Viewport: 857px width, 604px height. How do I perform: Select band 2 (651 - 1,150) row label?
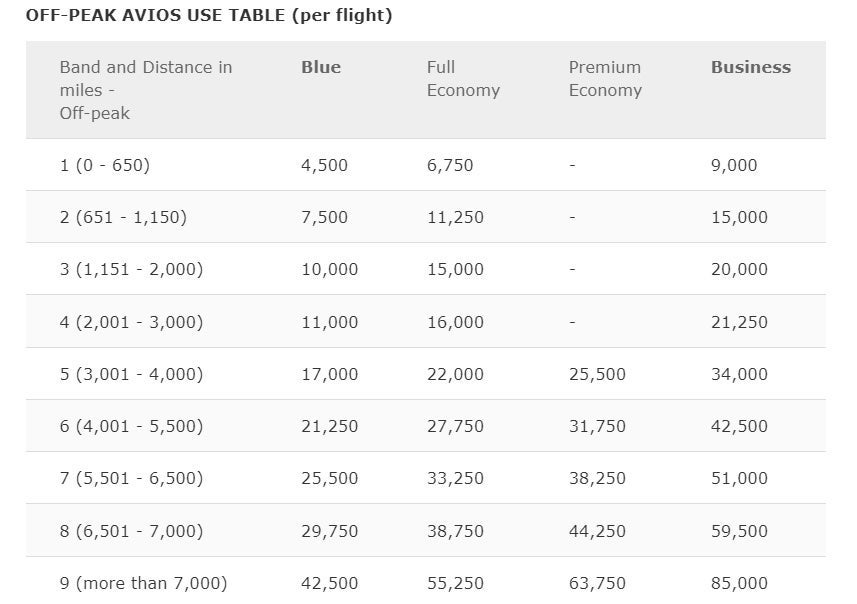(123, 217)
